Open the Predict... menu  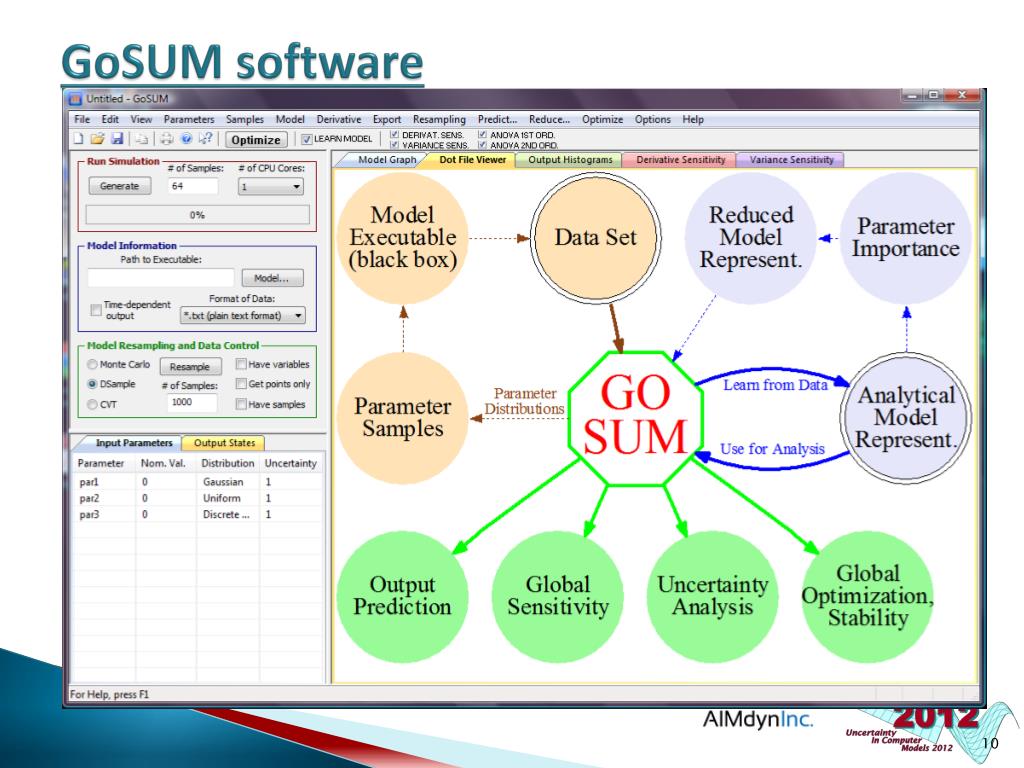click(x=497, y=120)
